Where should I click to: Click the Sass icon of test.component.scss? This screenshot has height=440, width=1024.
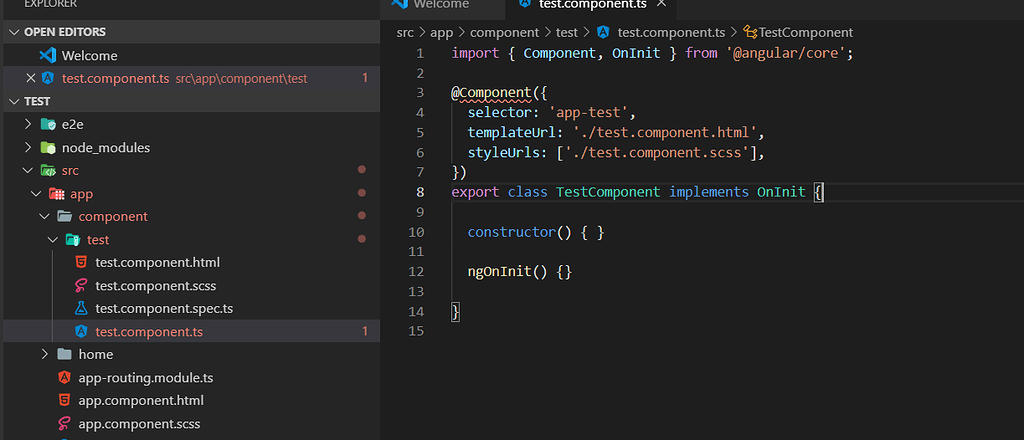point(81,285)
